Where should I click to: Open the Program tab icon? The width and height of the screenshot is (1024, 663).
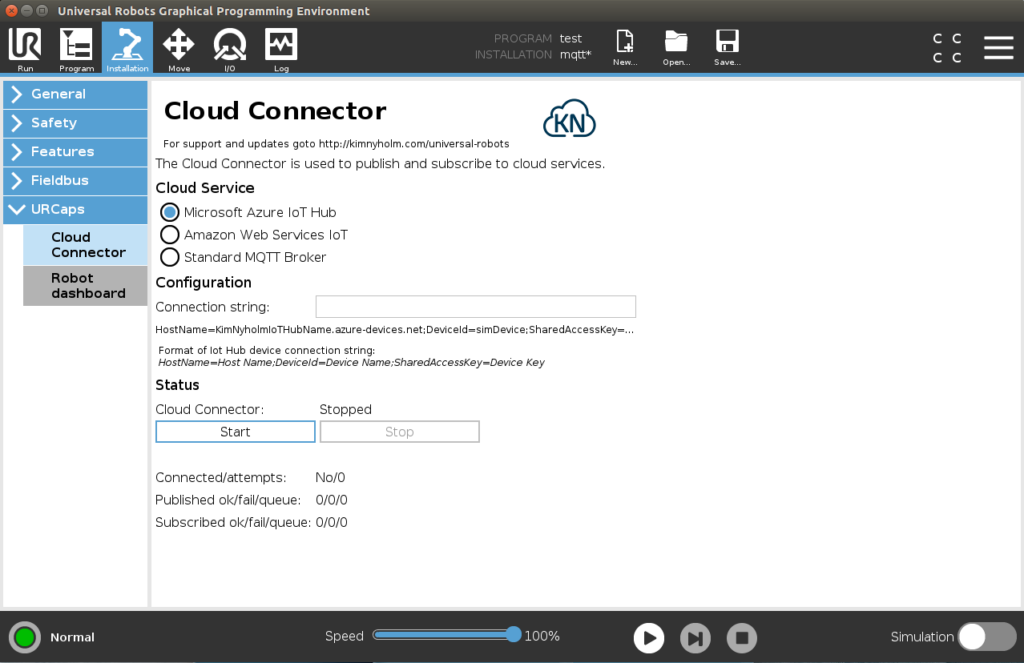76,48
